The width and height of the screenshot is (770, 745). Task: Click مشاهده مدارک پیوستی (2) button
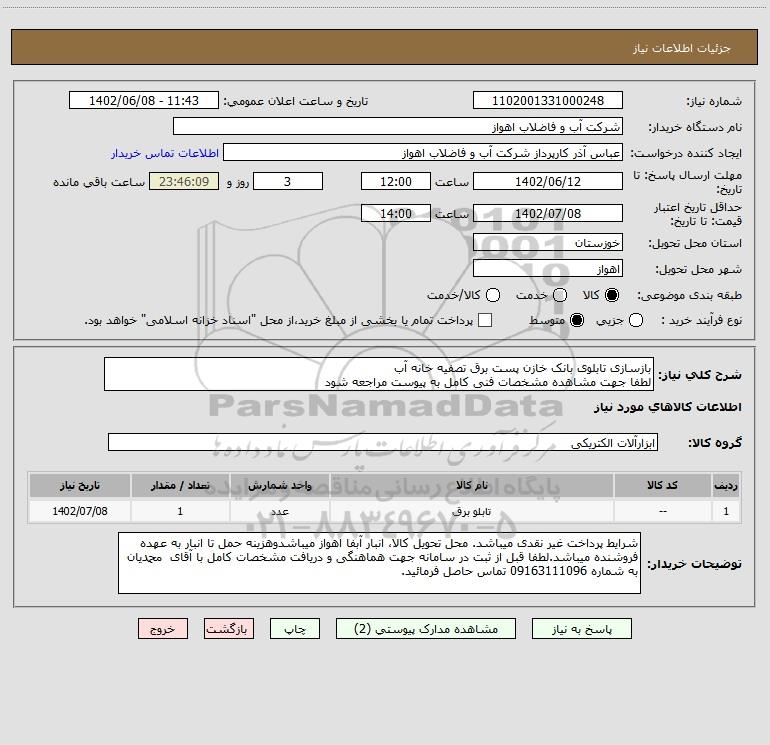(426, 629)
